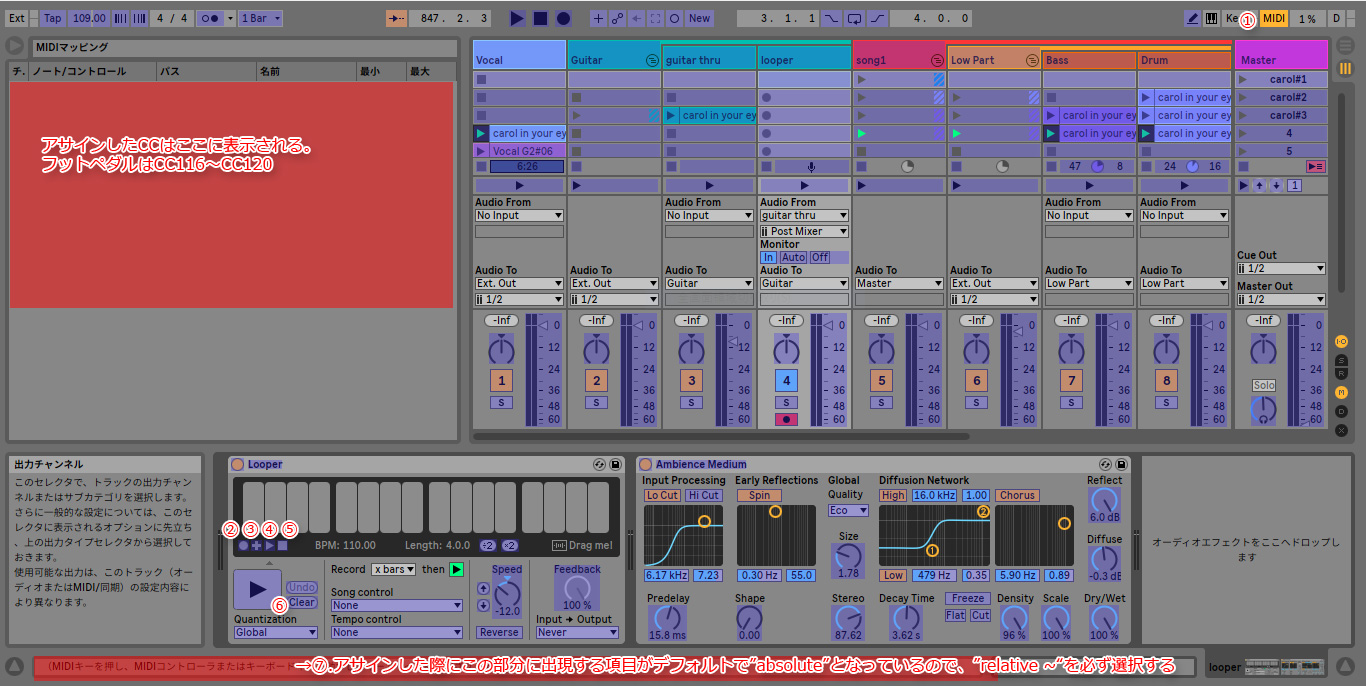Click the Arrangement Record button

(x=563, y=18)
